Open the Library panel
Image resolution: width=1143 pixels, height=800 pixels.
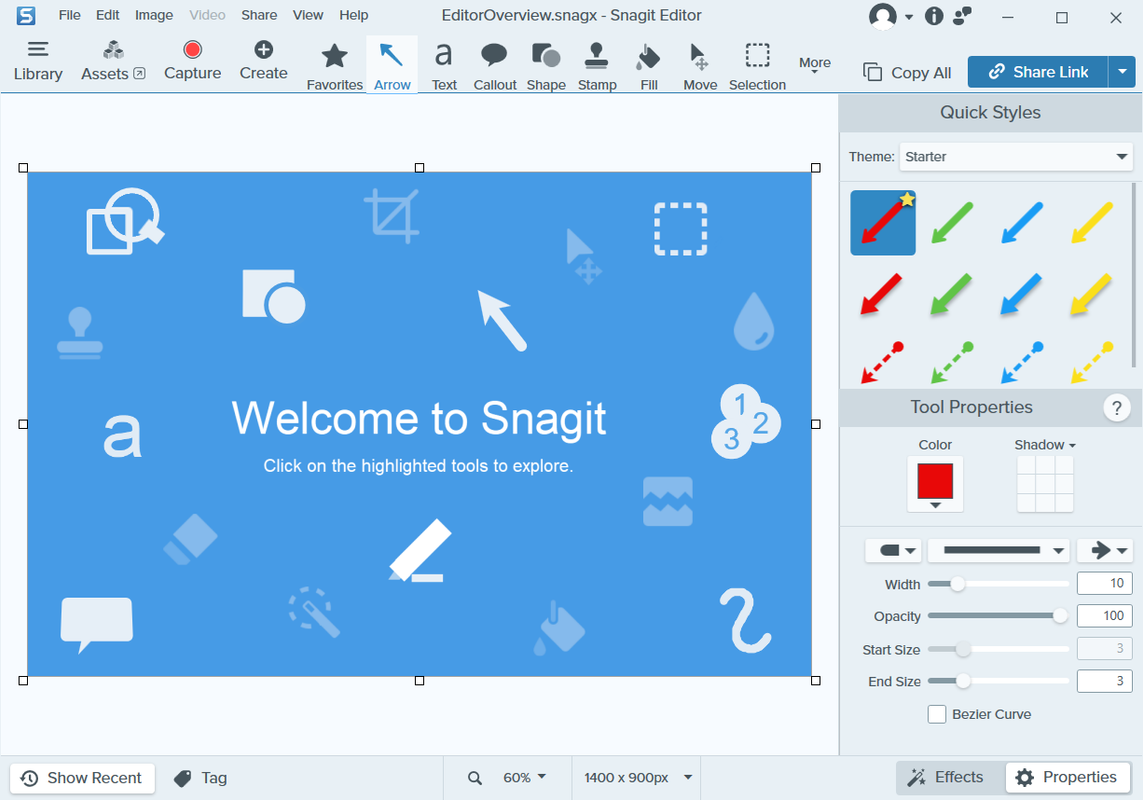click(38, 61)
